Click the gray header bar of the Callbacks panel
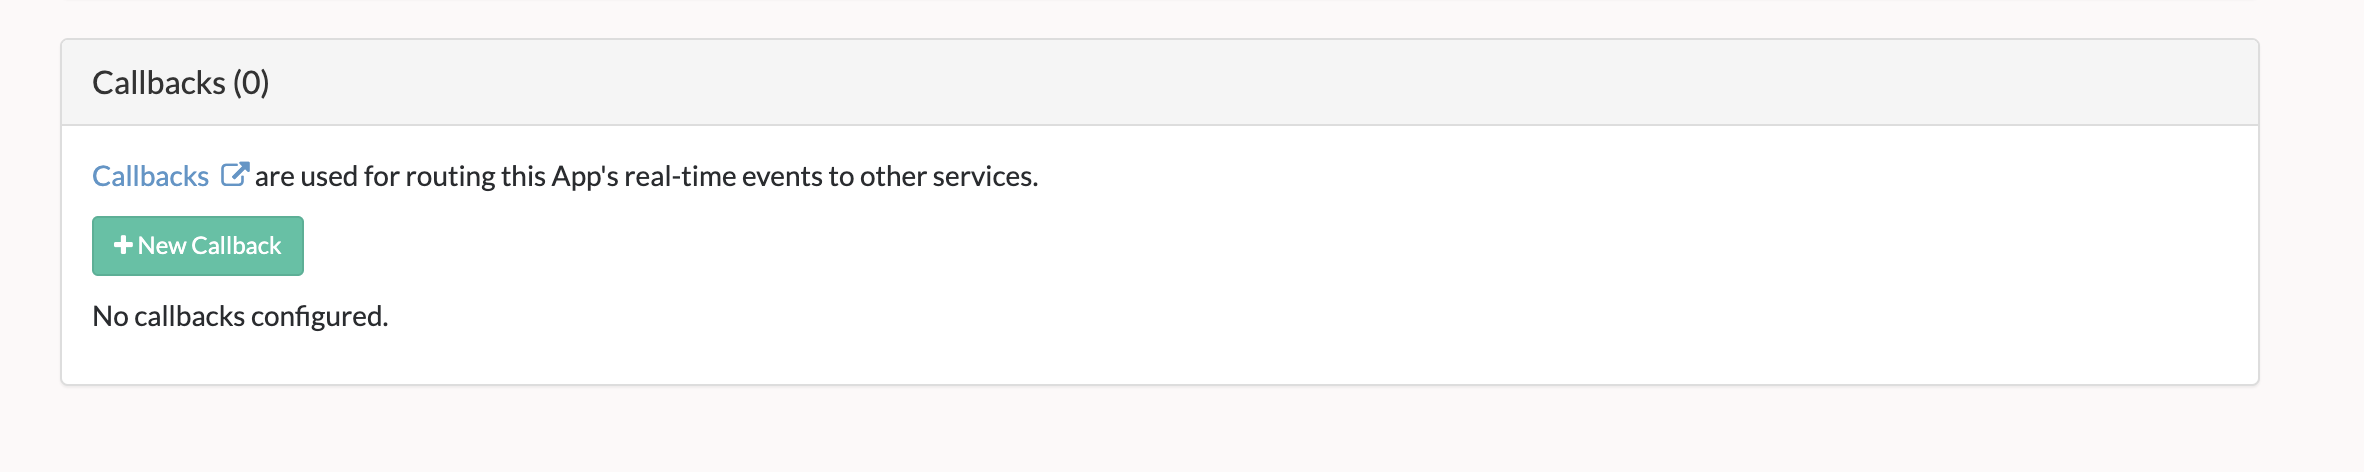 (x=1200, y=83)
